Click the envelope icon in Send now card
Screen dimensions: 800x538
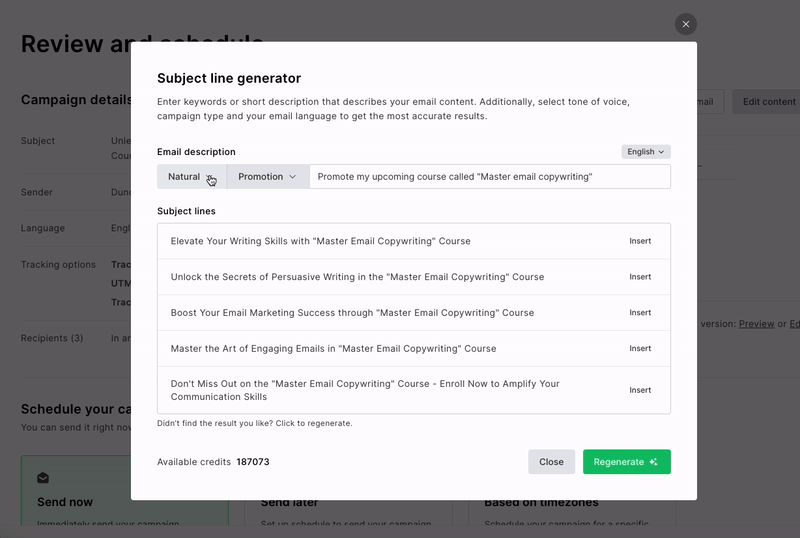click(x=43, y=478)
